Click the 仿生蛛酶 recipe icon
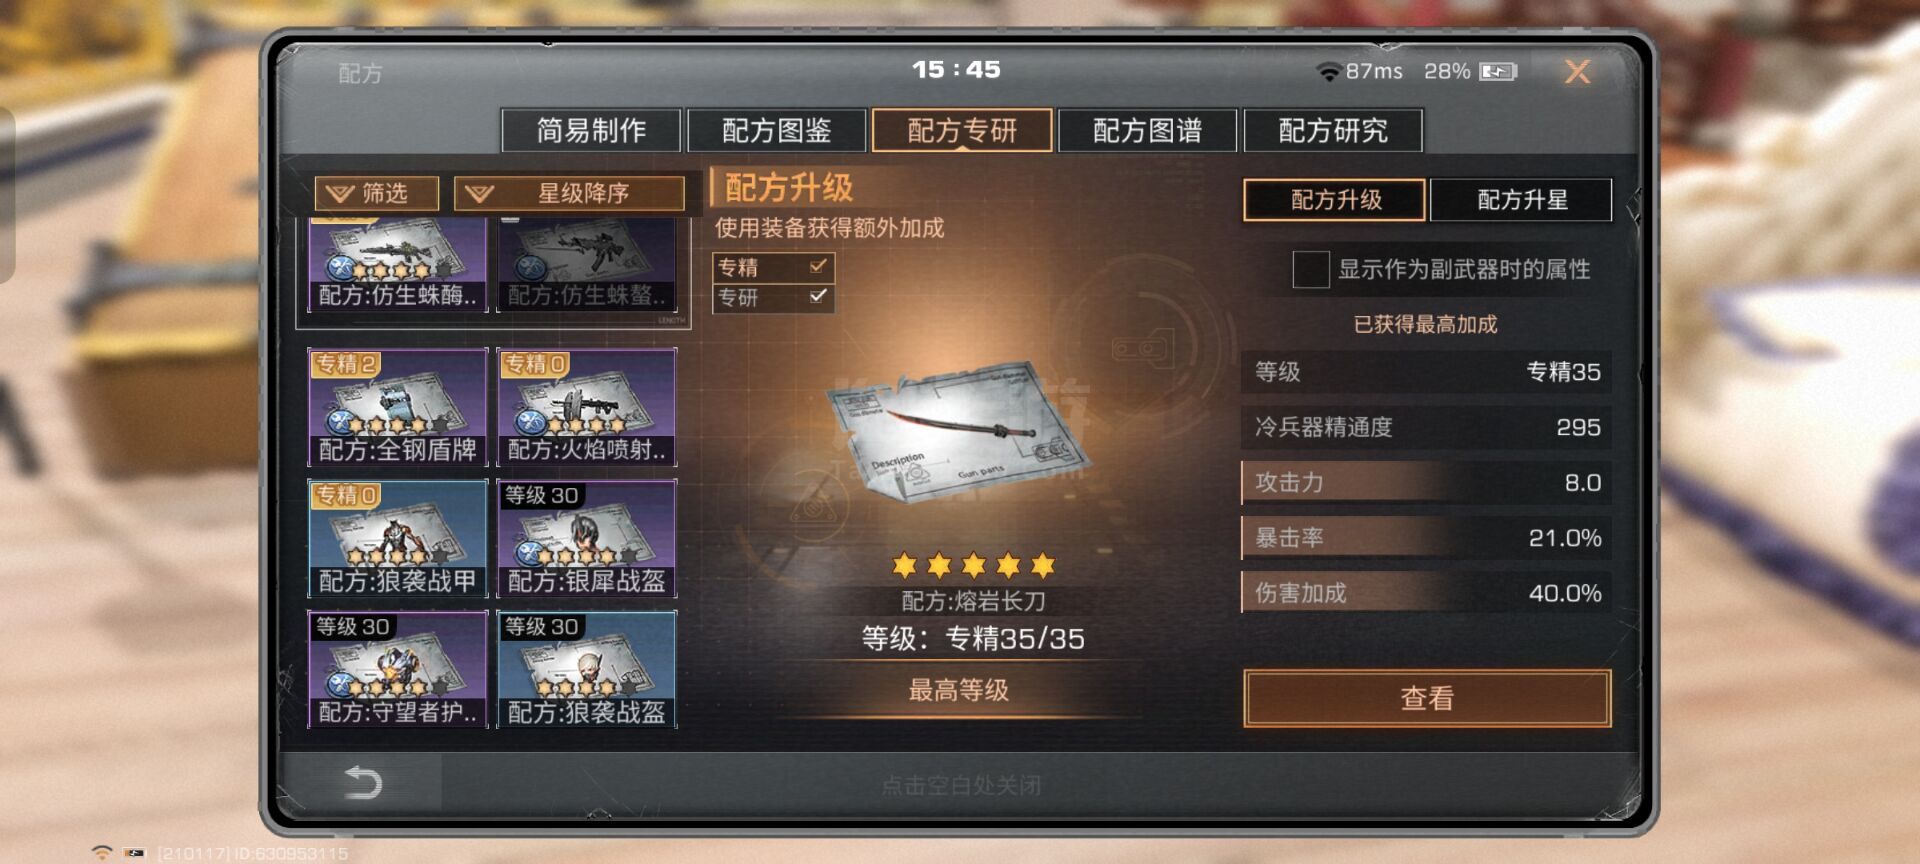Viewport: 1920px width, 864px height. pos(397,265)
